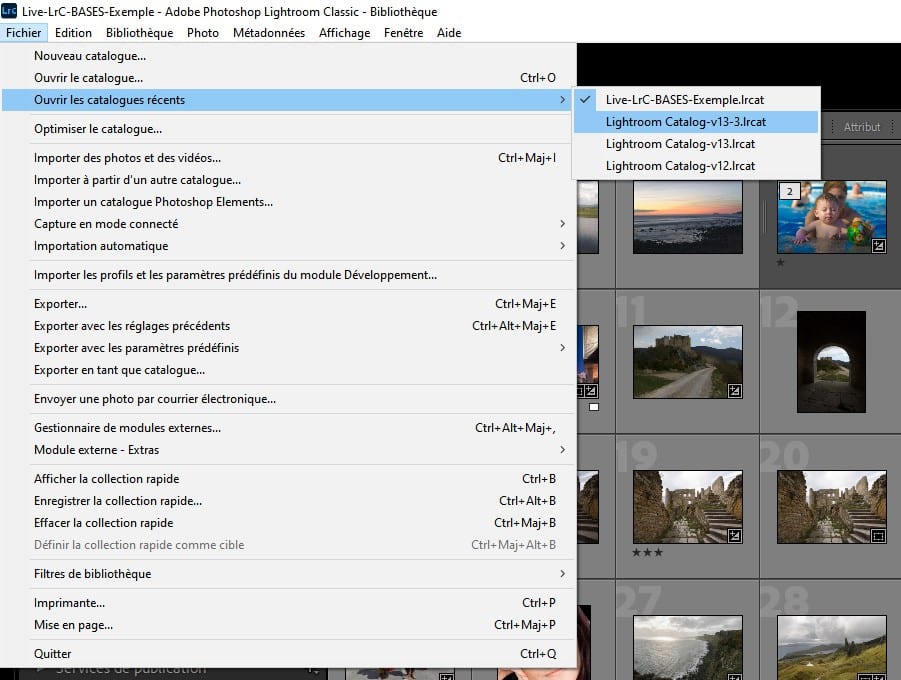
Task: Choose Quitter to exit Lightroom
Action: click(x=289, y=654)
